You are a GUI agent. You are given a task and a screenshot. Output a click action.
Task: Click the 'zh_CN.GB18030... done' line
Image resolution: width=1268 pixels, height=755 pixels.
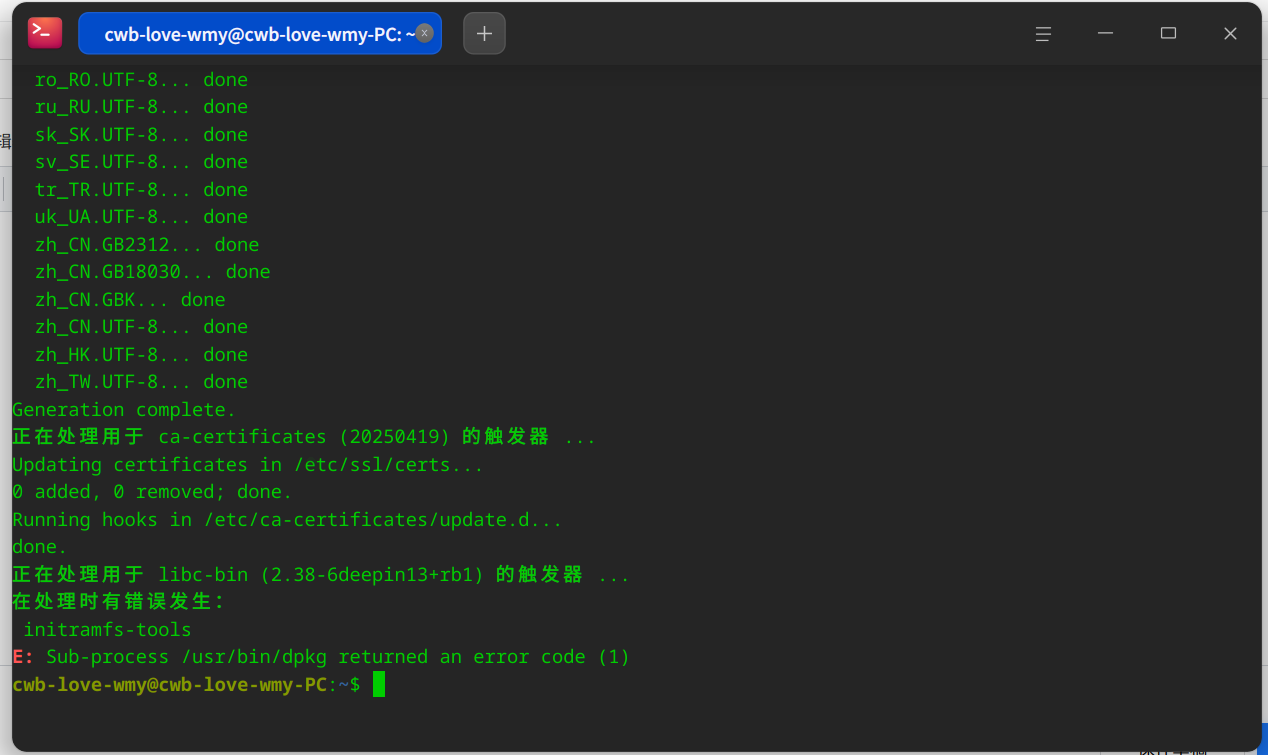(152, 272)
